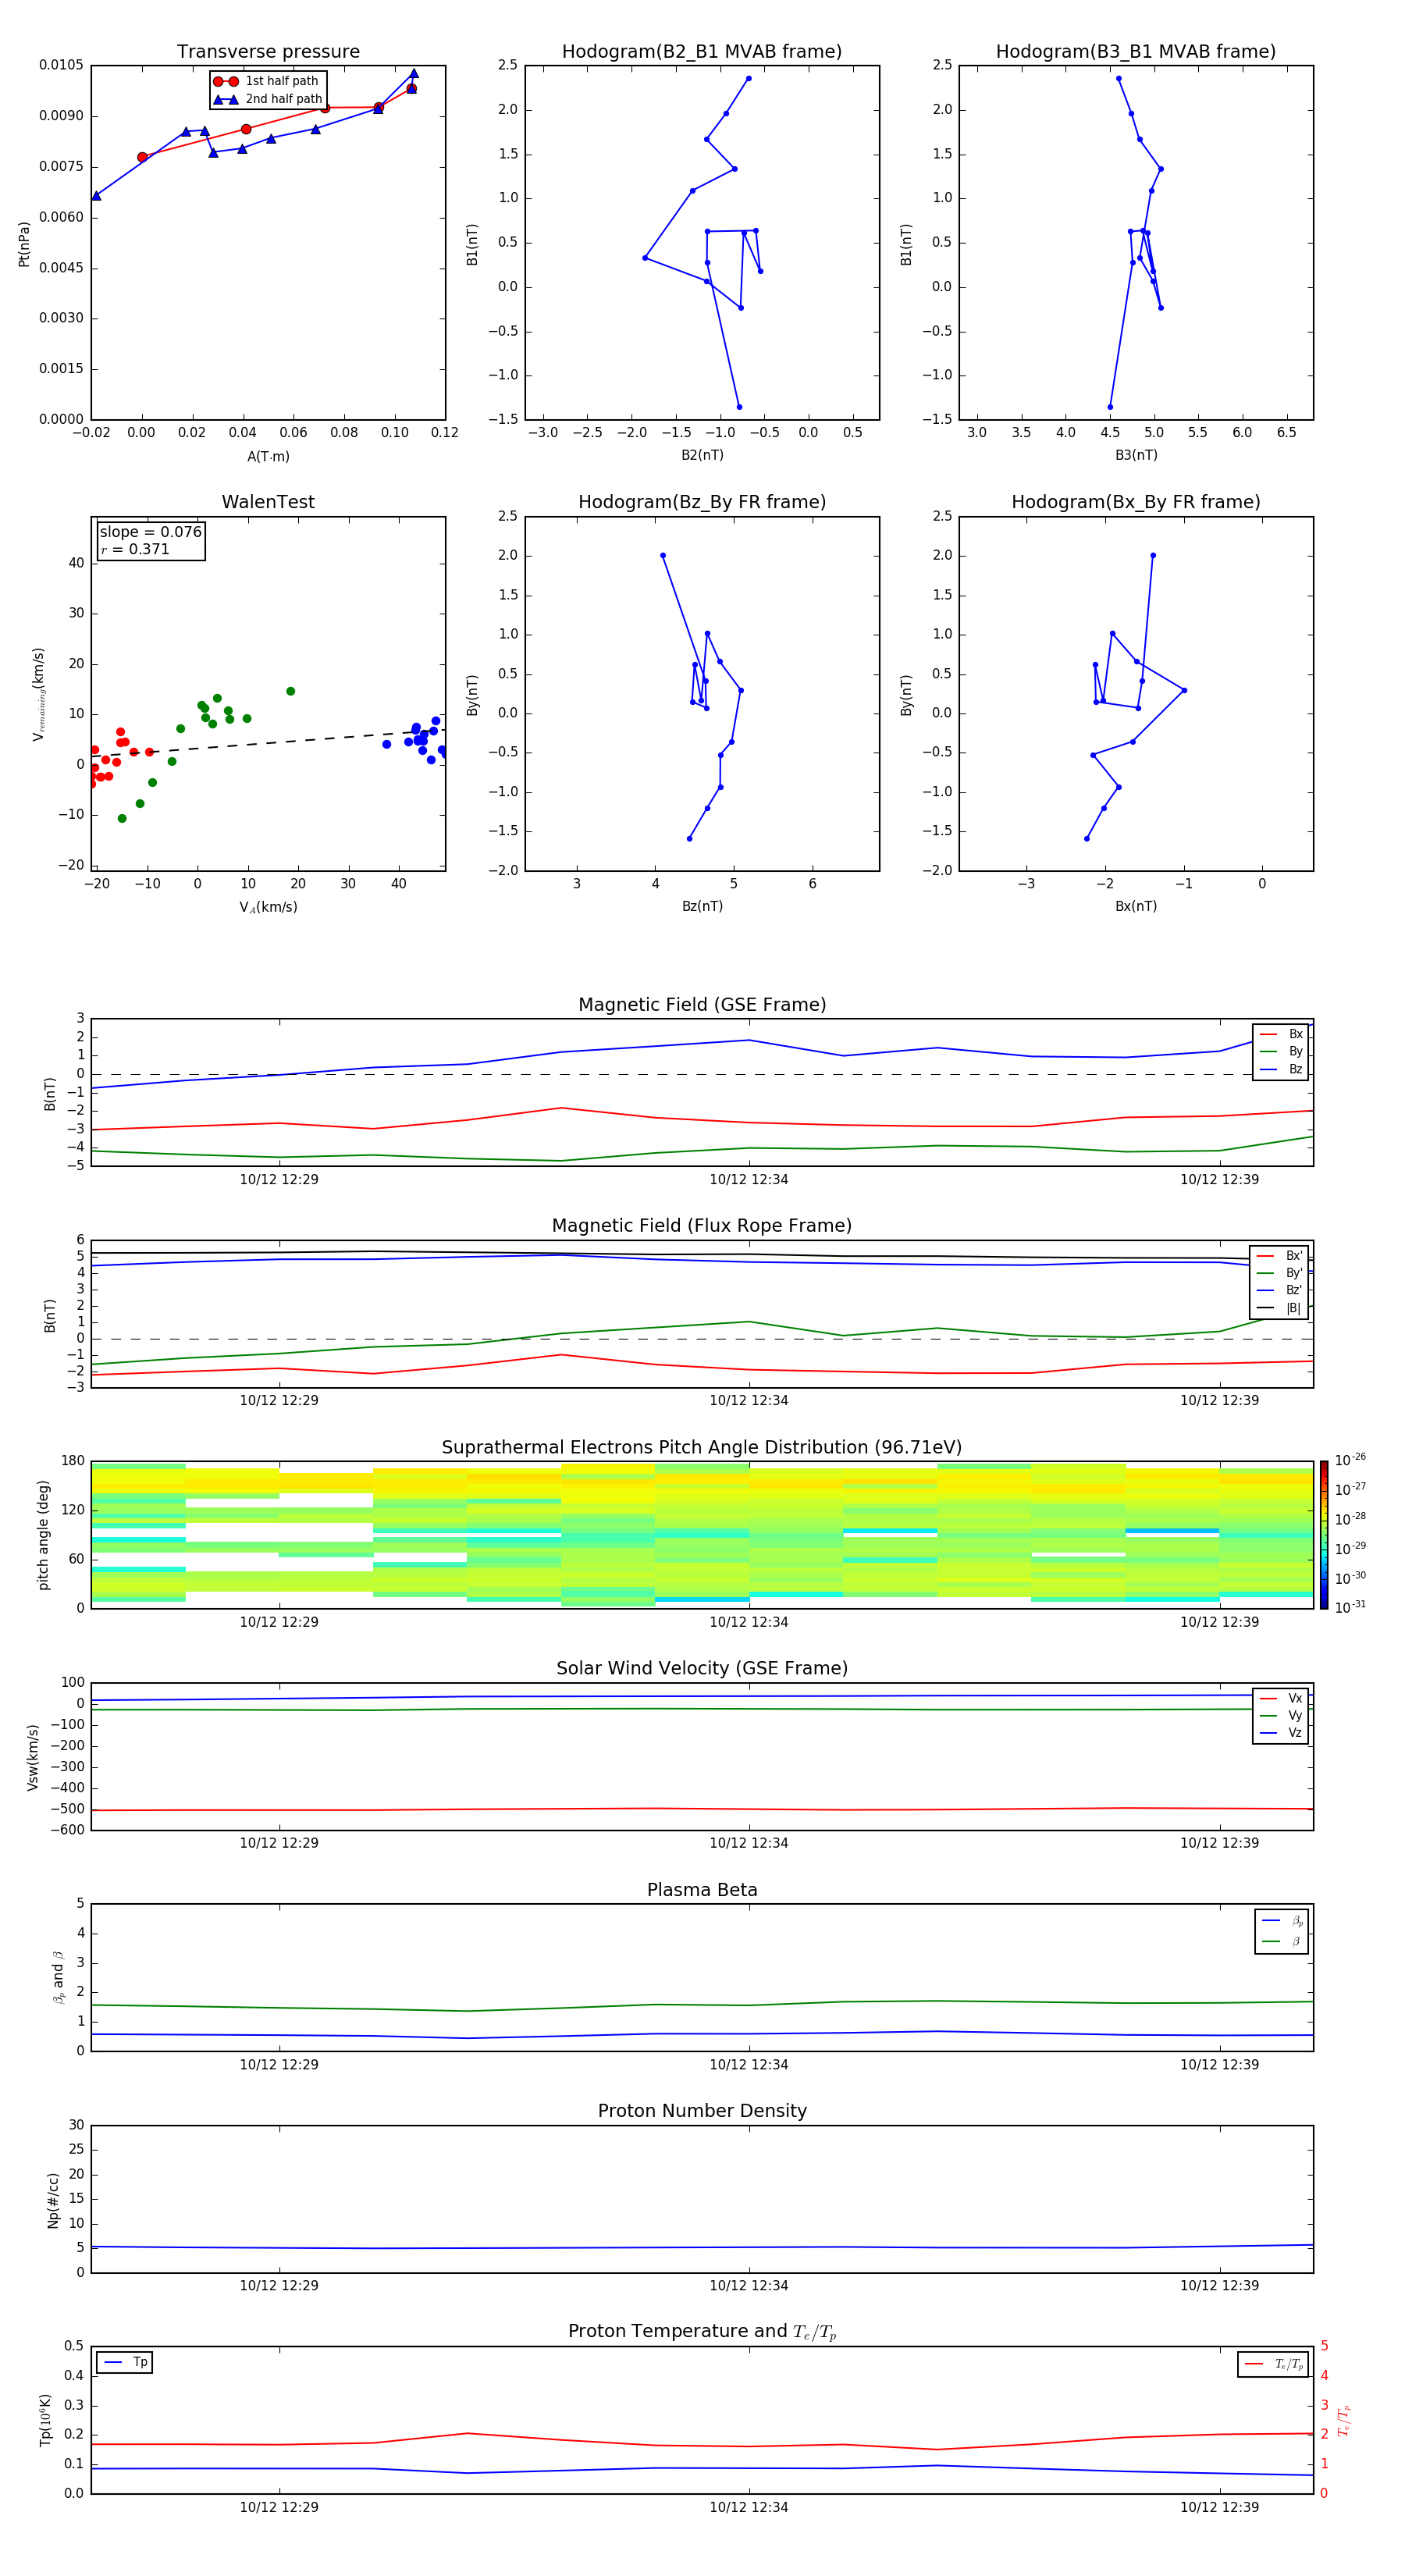1405x2576 pixels.
Task: Click the "Pt(nPa)" y-axis label
Action: [x=24, y=243]
